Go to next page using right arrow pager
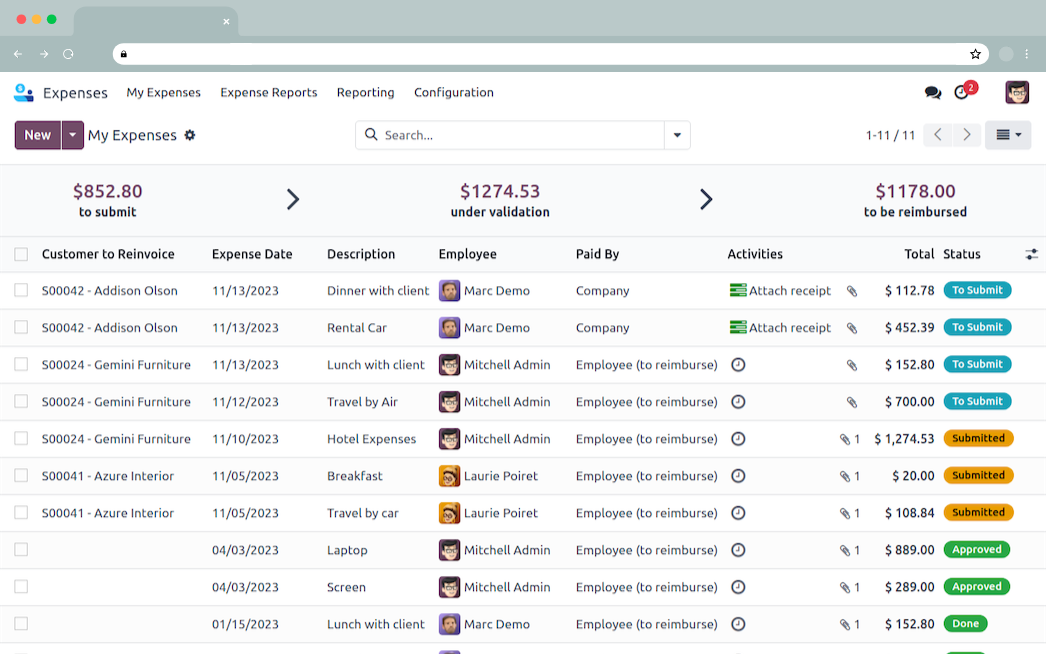 (966, 135)
